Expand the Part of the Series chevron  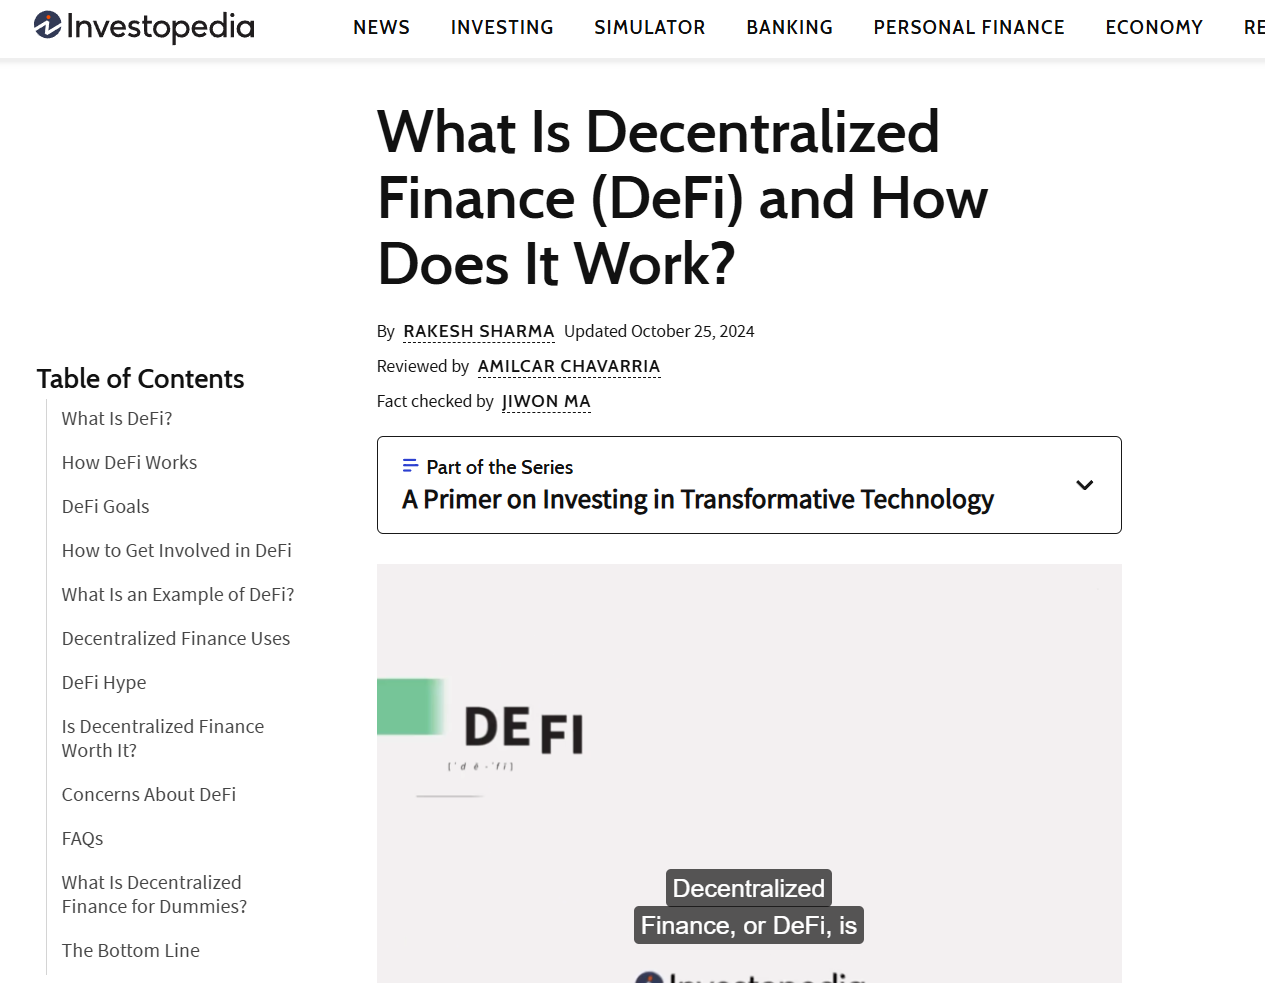click(1084, 485)
